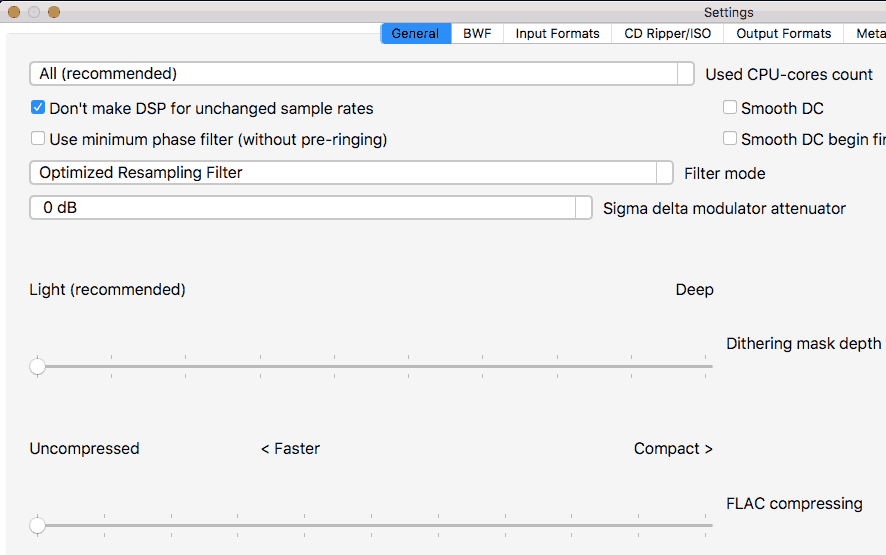Close the Settings window

coord(14,12)
